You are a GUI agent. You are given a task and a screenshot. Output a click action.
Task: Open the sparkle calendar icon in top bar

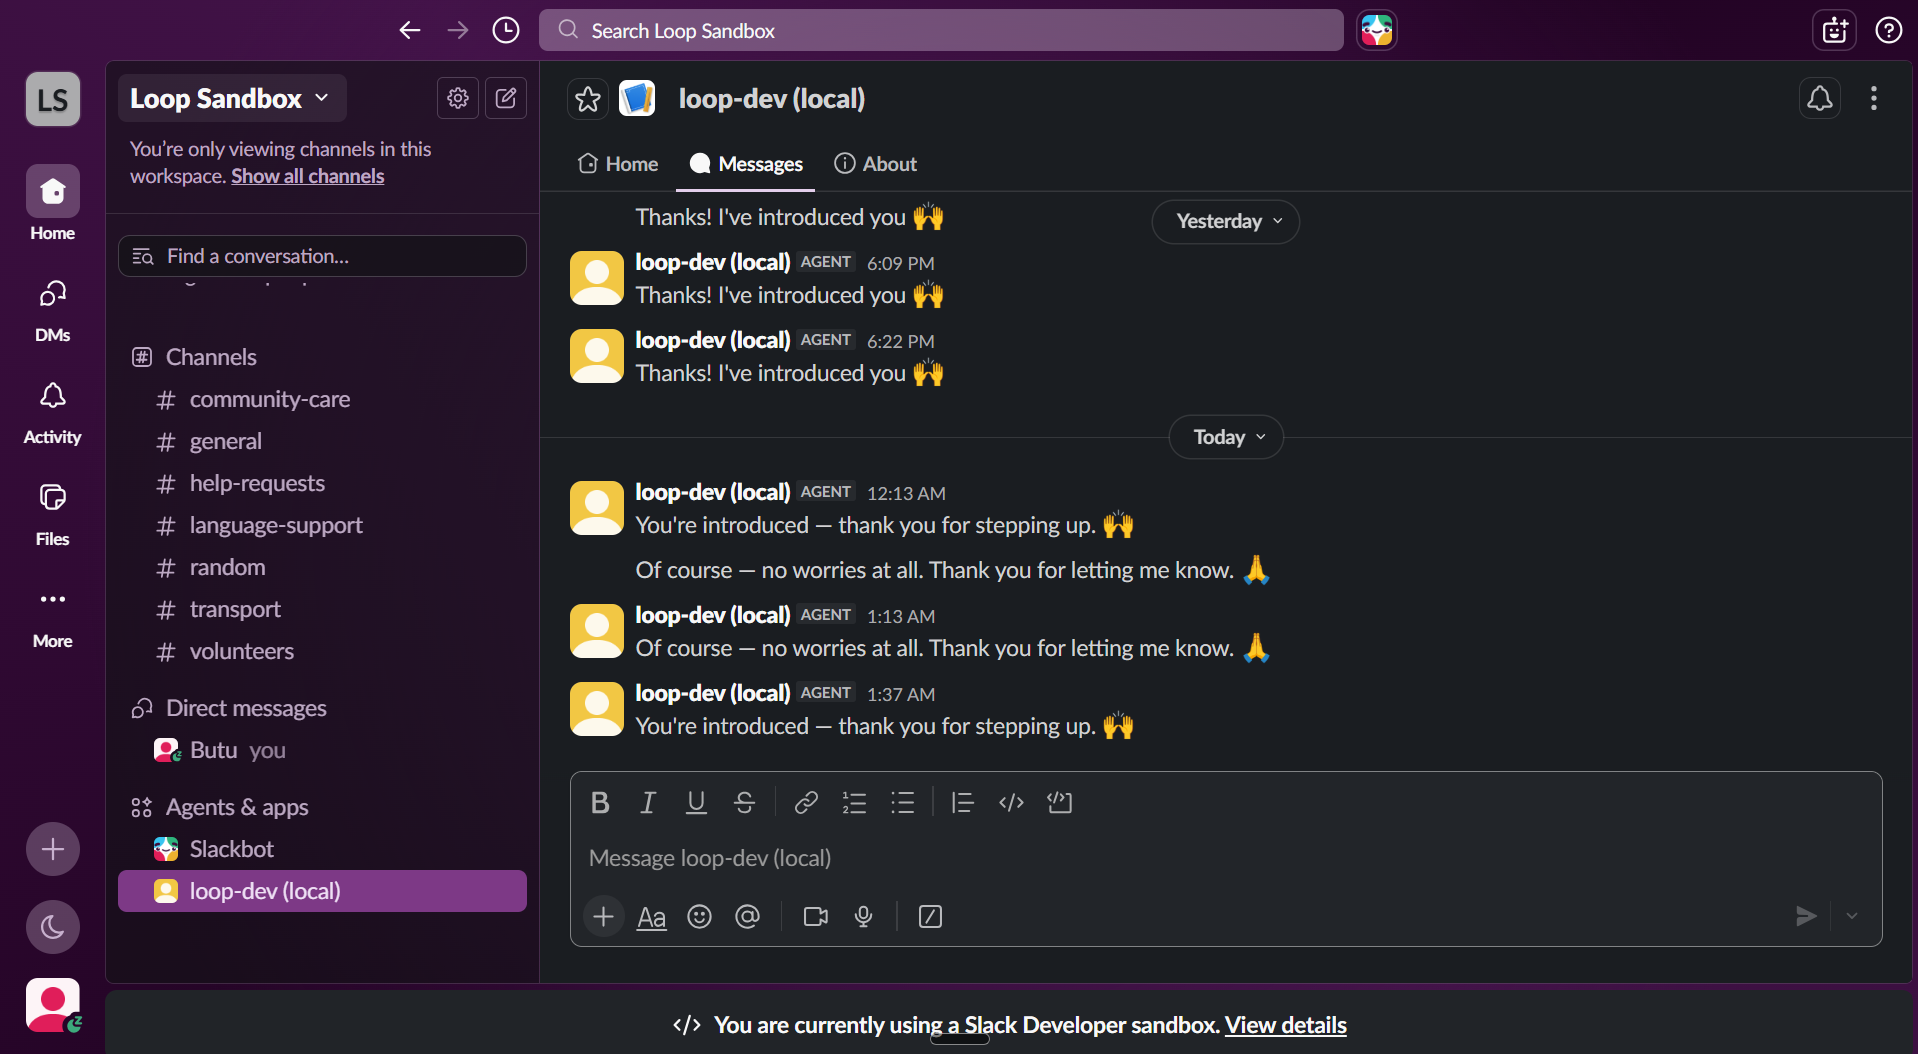pyautogui.click(x=1834, y=30)
